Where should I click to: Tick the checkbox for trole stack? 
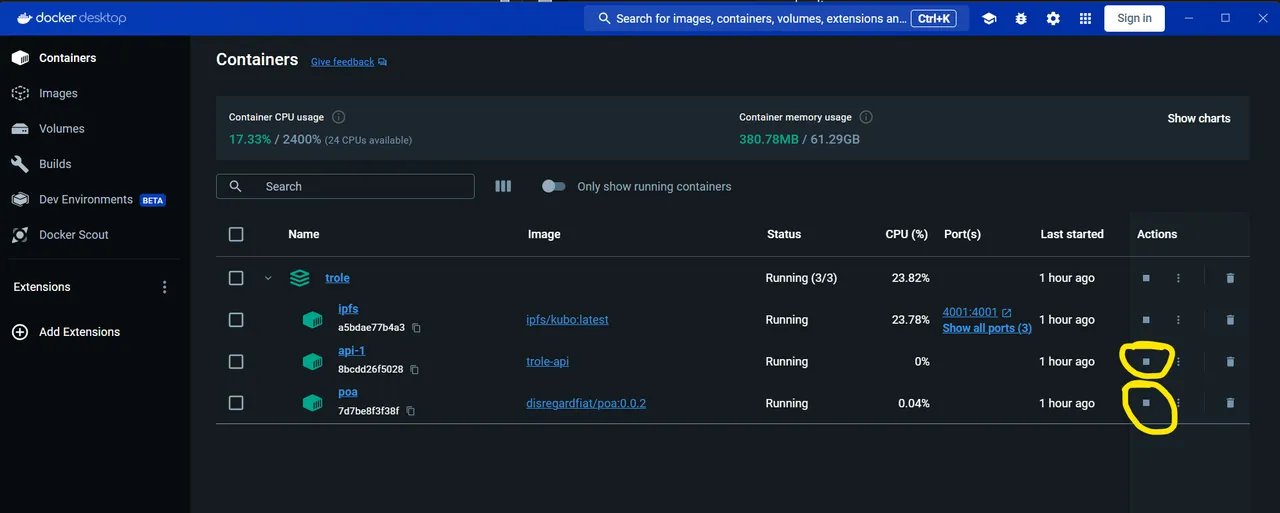tap(236, 278)
